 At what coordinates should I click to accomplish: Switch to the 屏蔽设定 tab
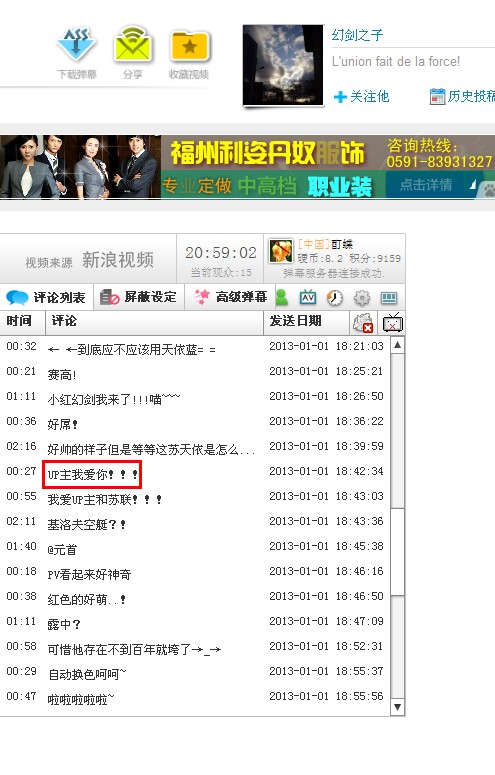click(x=138, y=297)
